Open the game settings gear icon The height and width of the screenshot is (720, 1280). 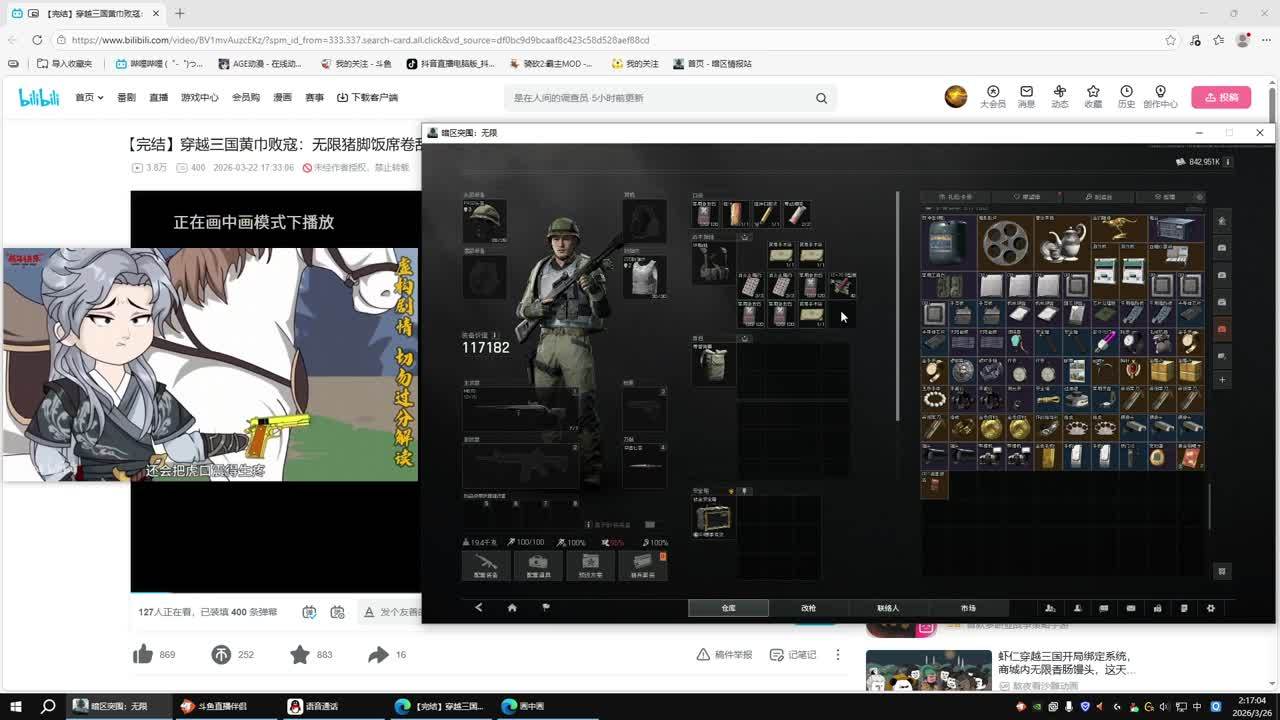pyautogui.click(x=1211, y=608)
